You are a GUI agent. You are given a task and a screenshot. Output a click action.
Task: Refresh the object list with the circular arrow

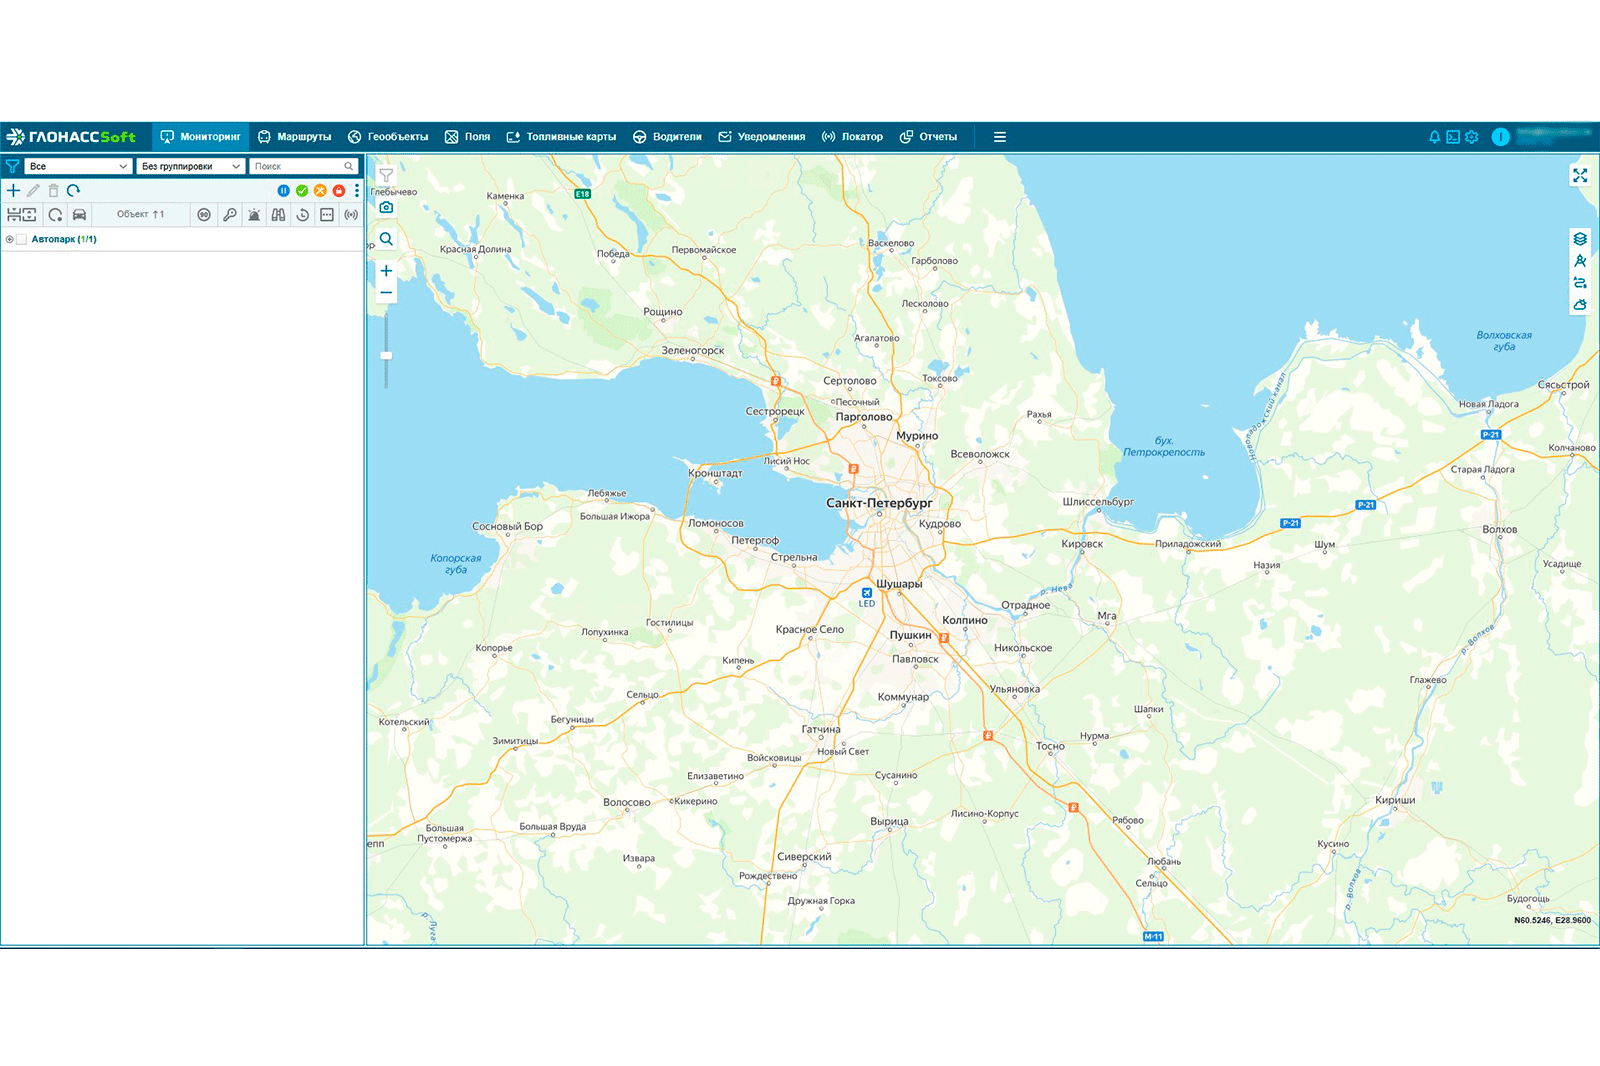pos(73,190)
